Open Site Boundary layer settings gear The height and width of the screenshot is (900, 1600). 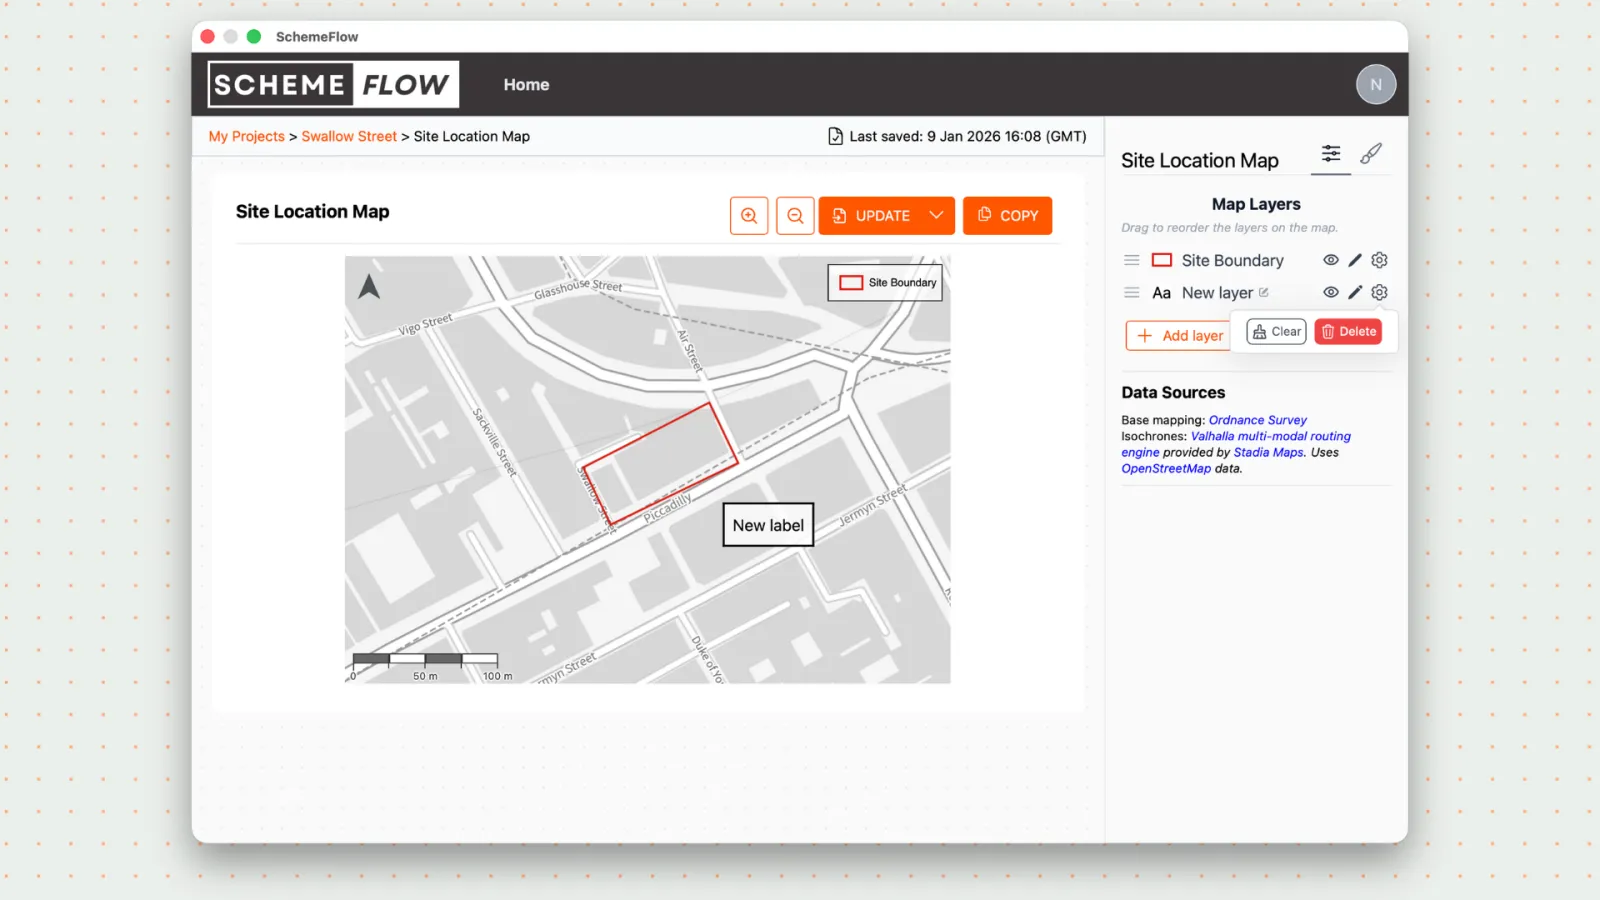(x=1379, y=260)
